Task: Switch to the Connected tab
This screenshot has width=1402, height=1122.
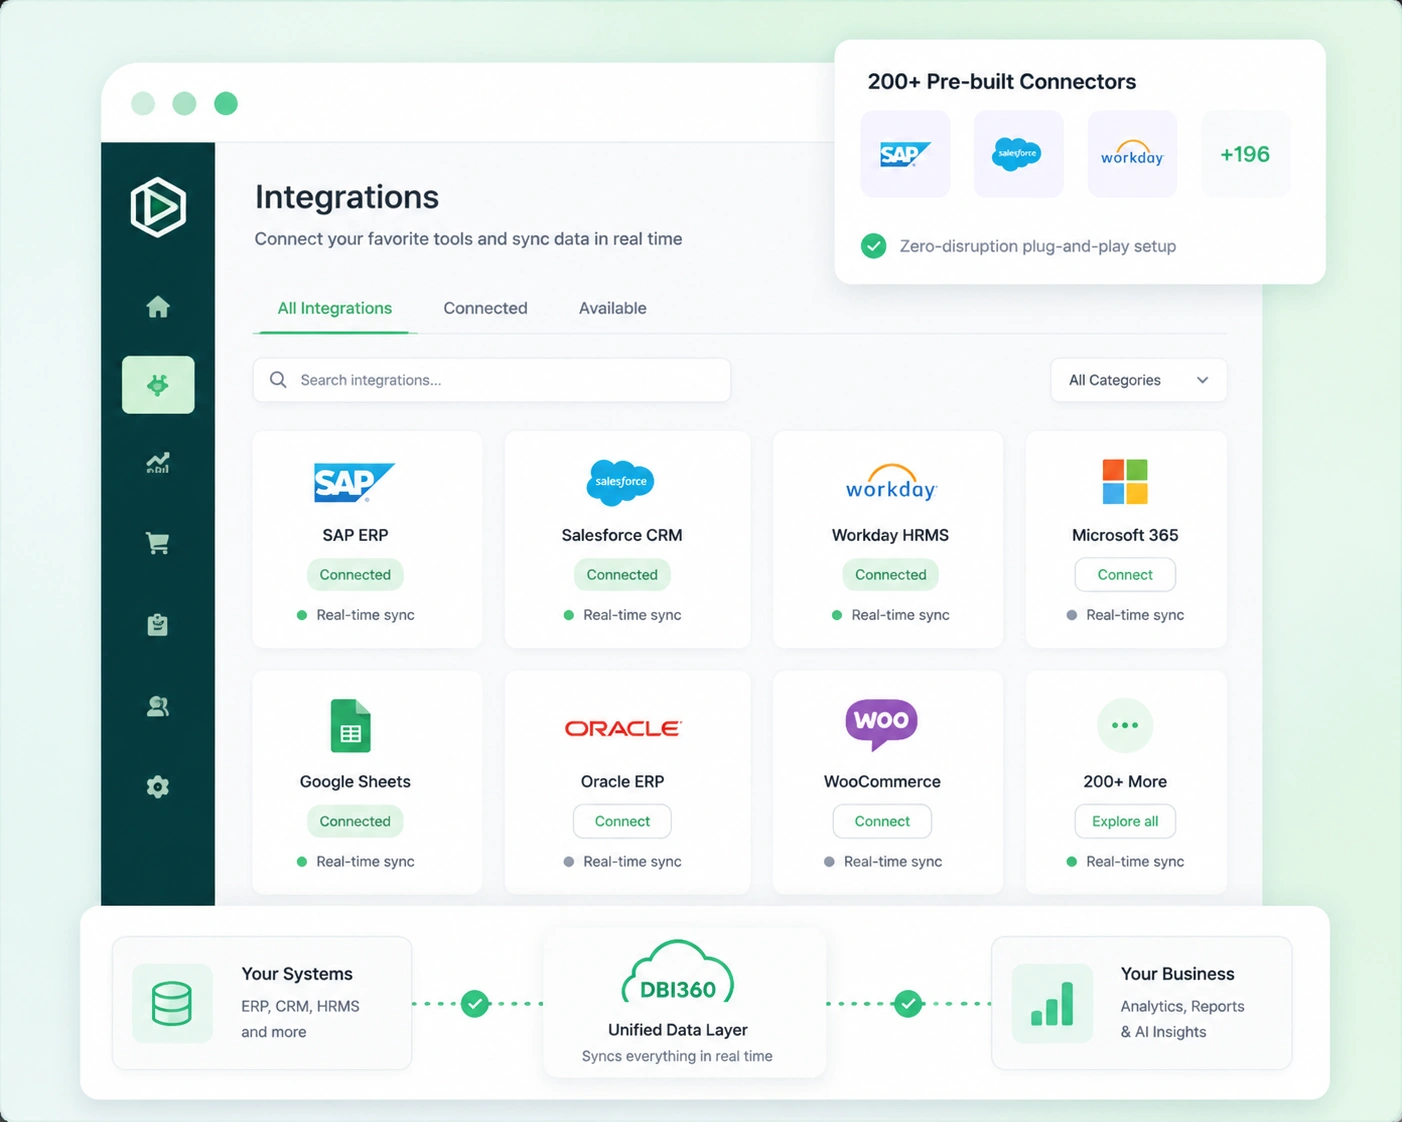Action: click(485, 308)
